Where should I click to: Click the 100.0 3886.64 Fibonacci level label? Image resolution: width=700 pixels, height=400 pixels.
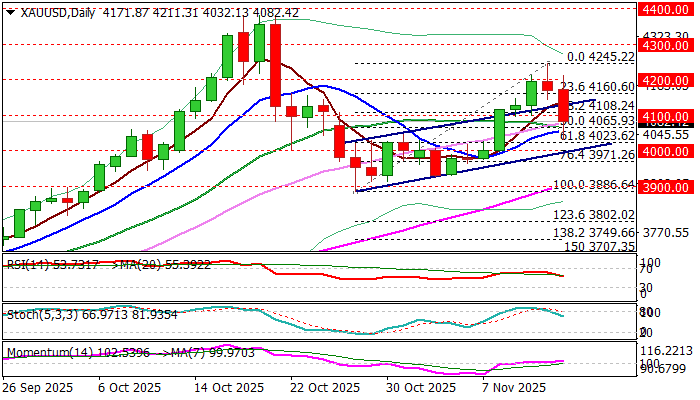click(594, 184)
